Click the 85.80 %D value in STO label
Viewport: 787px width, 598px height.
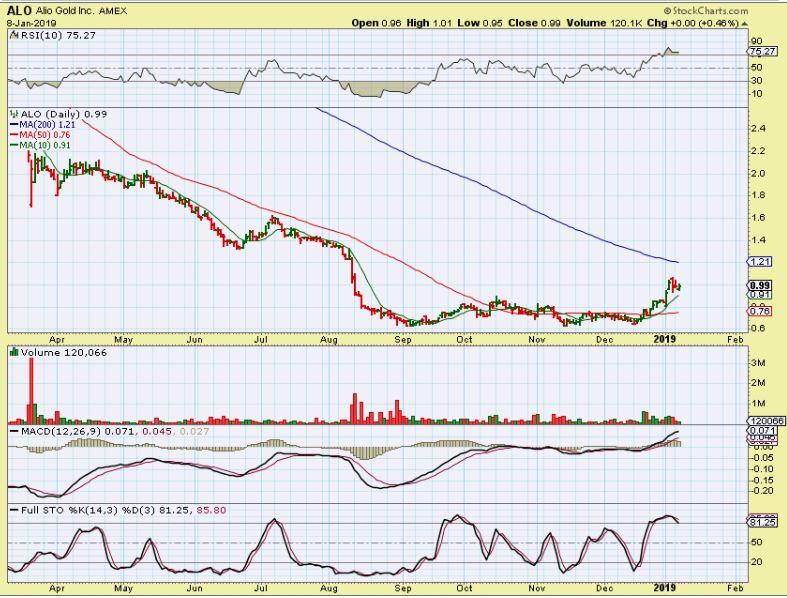(x=211, y=510)
